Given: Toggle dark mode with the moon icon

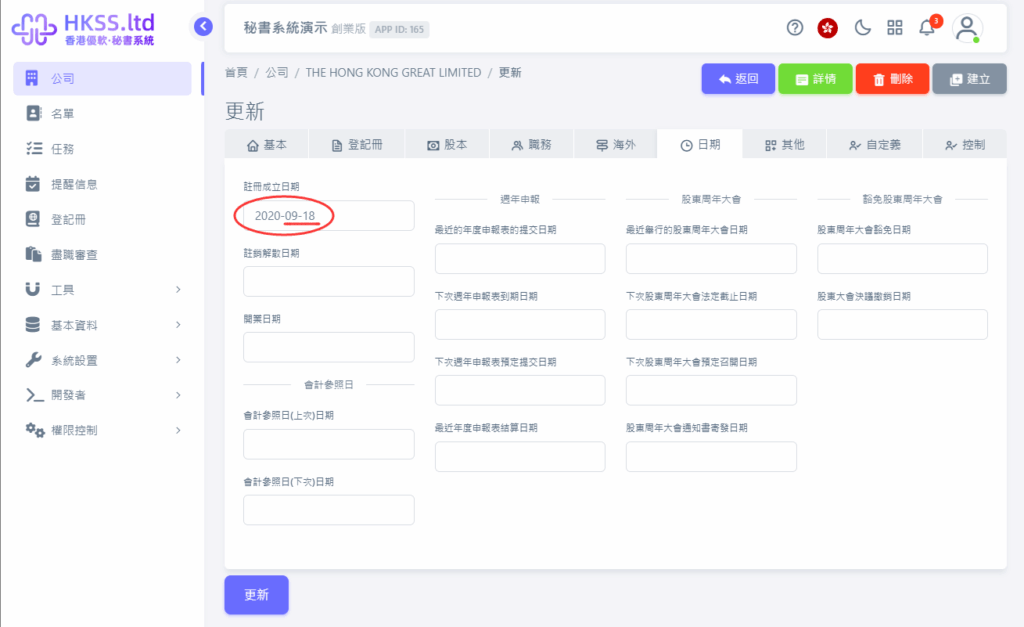Looking at the screenshot, I should tap(862, 28).
